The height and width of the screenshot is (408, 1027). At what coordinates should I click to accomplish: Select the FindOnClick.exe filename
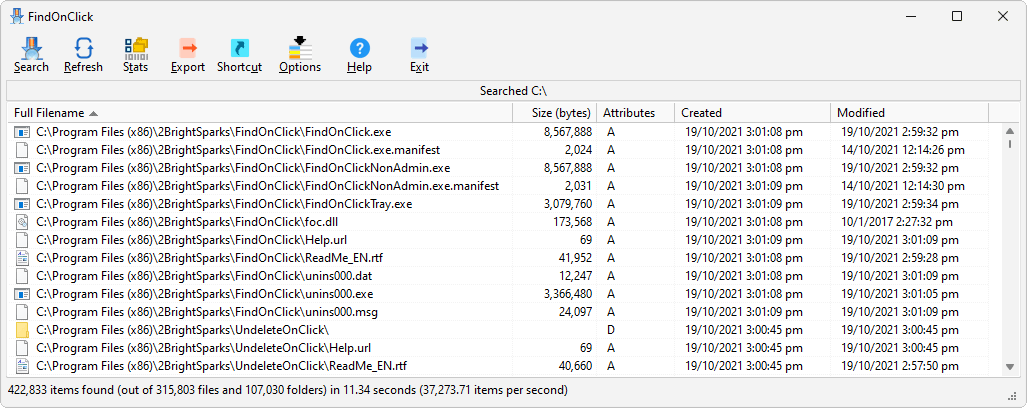pos(214,132)
